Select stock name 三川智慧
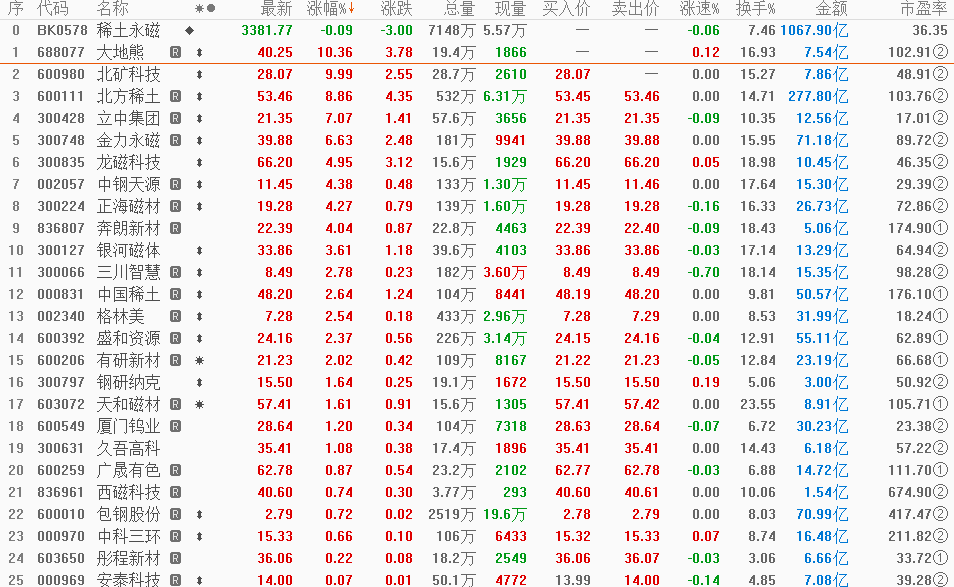954x587 pixels. click(128, 273)
